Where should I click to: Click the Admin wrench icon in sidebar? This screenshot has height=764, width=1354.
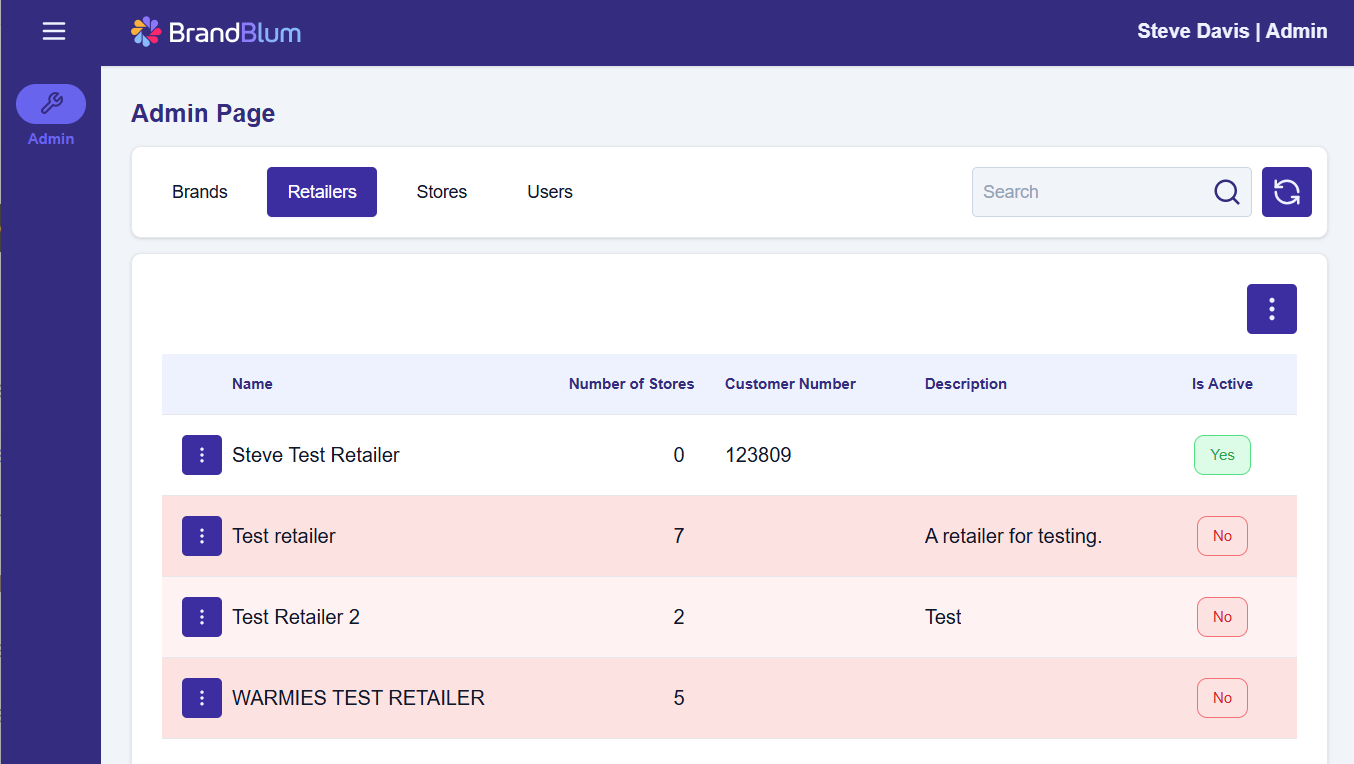51,104
